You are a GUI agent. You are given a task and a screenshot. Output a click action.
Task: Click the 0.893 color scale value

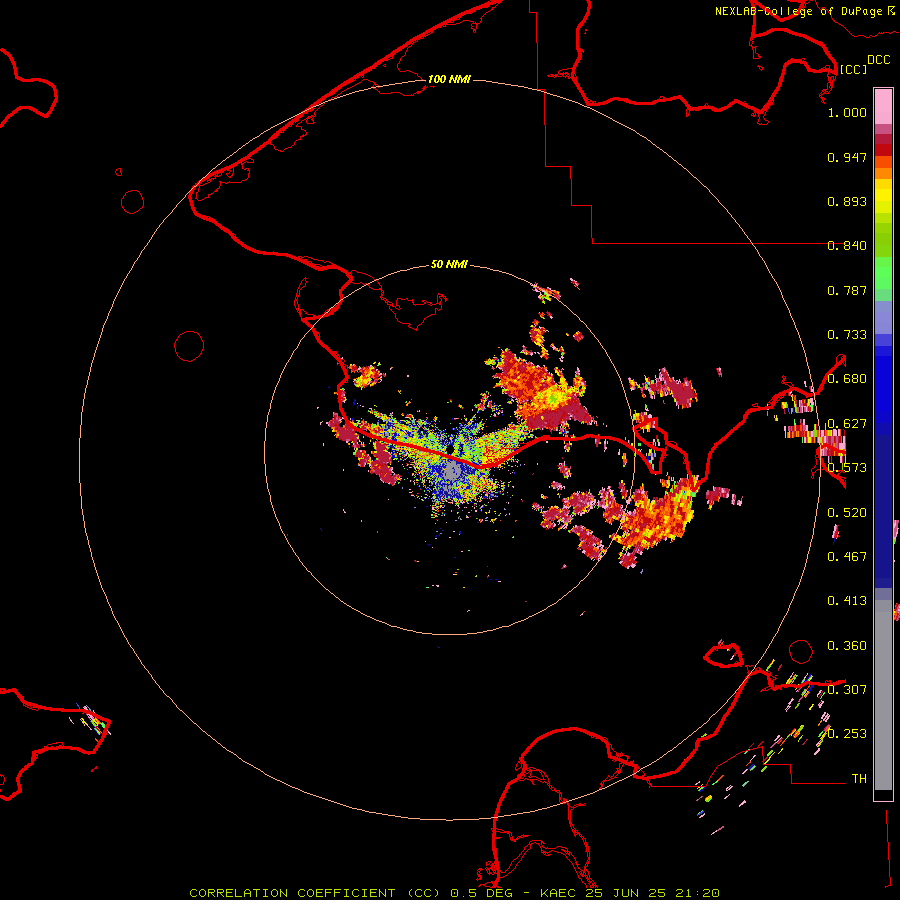pyautogui.click(x=847, y=201)
